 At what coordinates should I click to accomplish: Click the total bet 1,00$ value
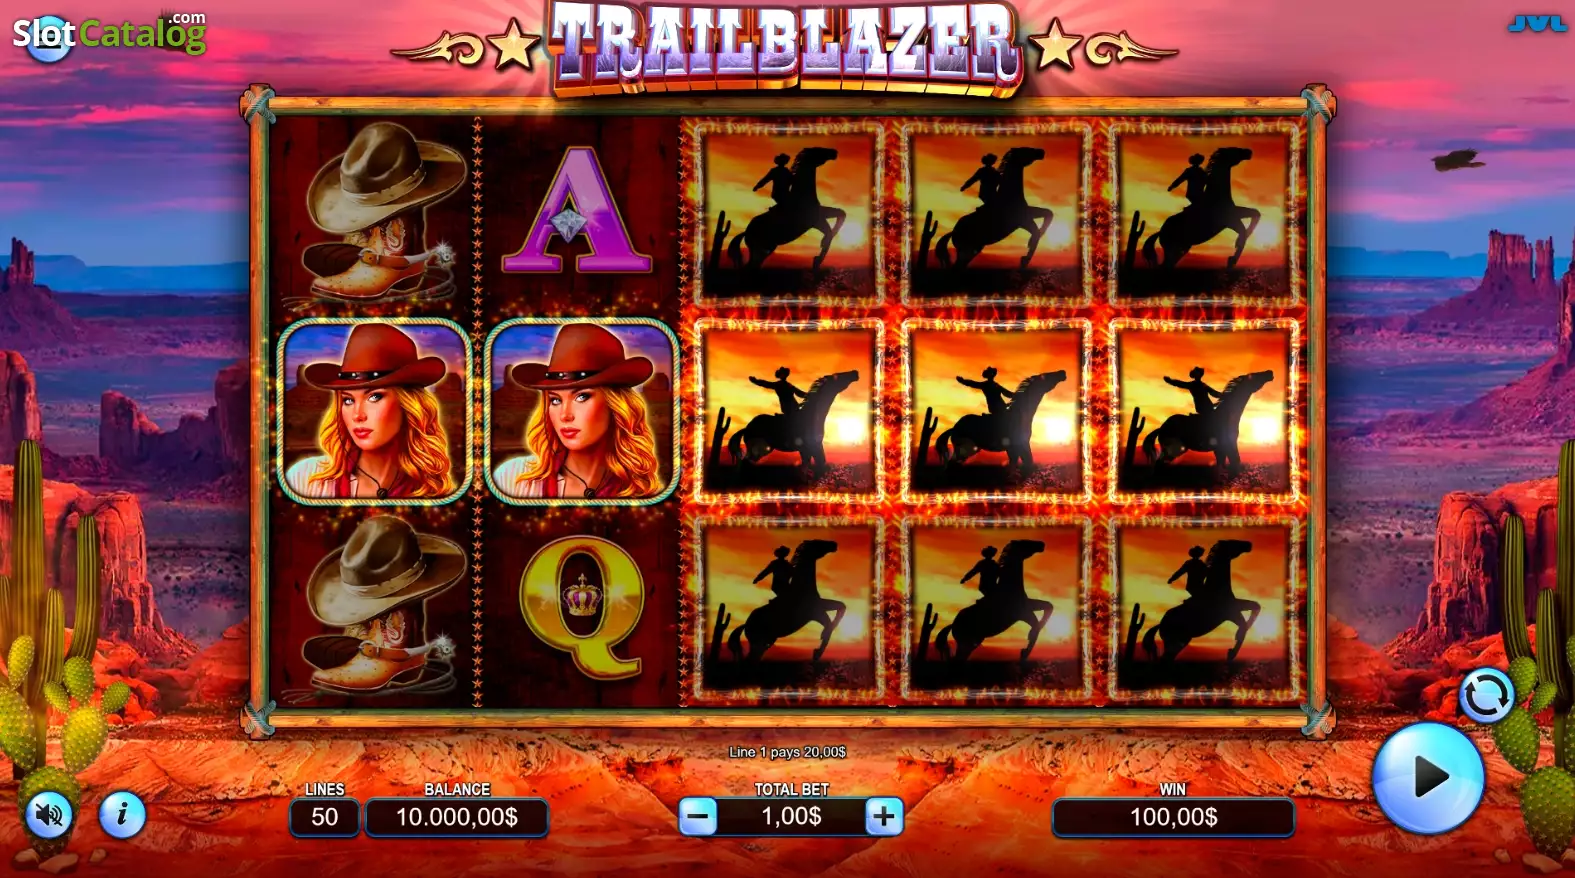(791, 817)
